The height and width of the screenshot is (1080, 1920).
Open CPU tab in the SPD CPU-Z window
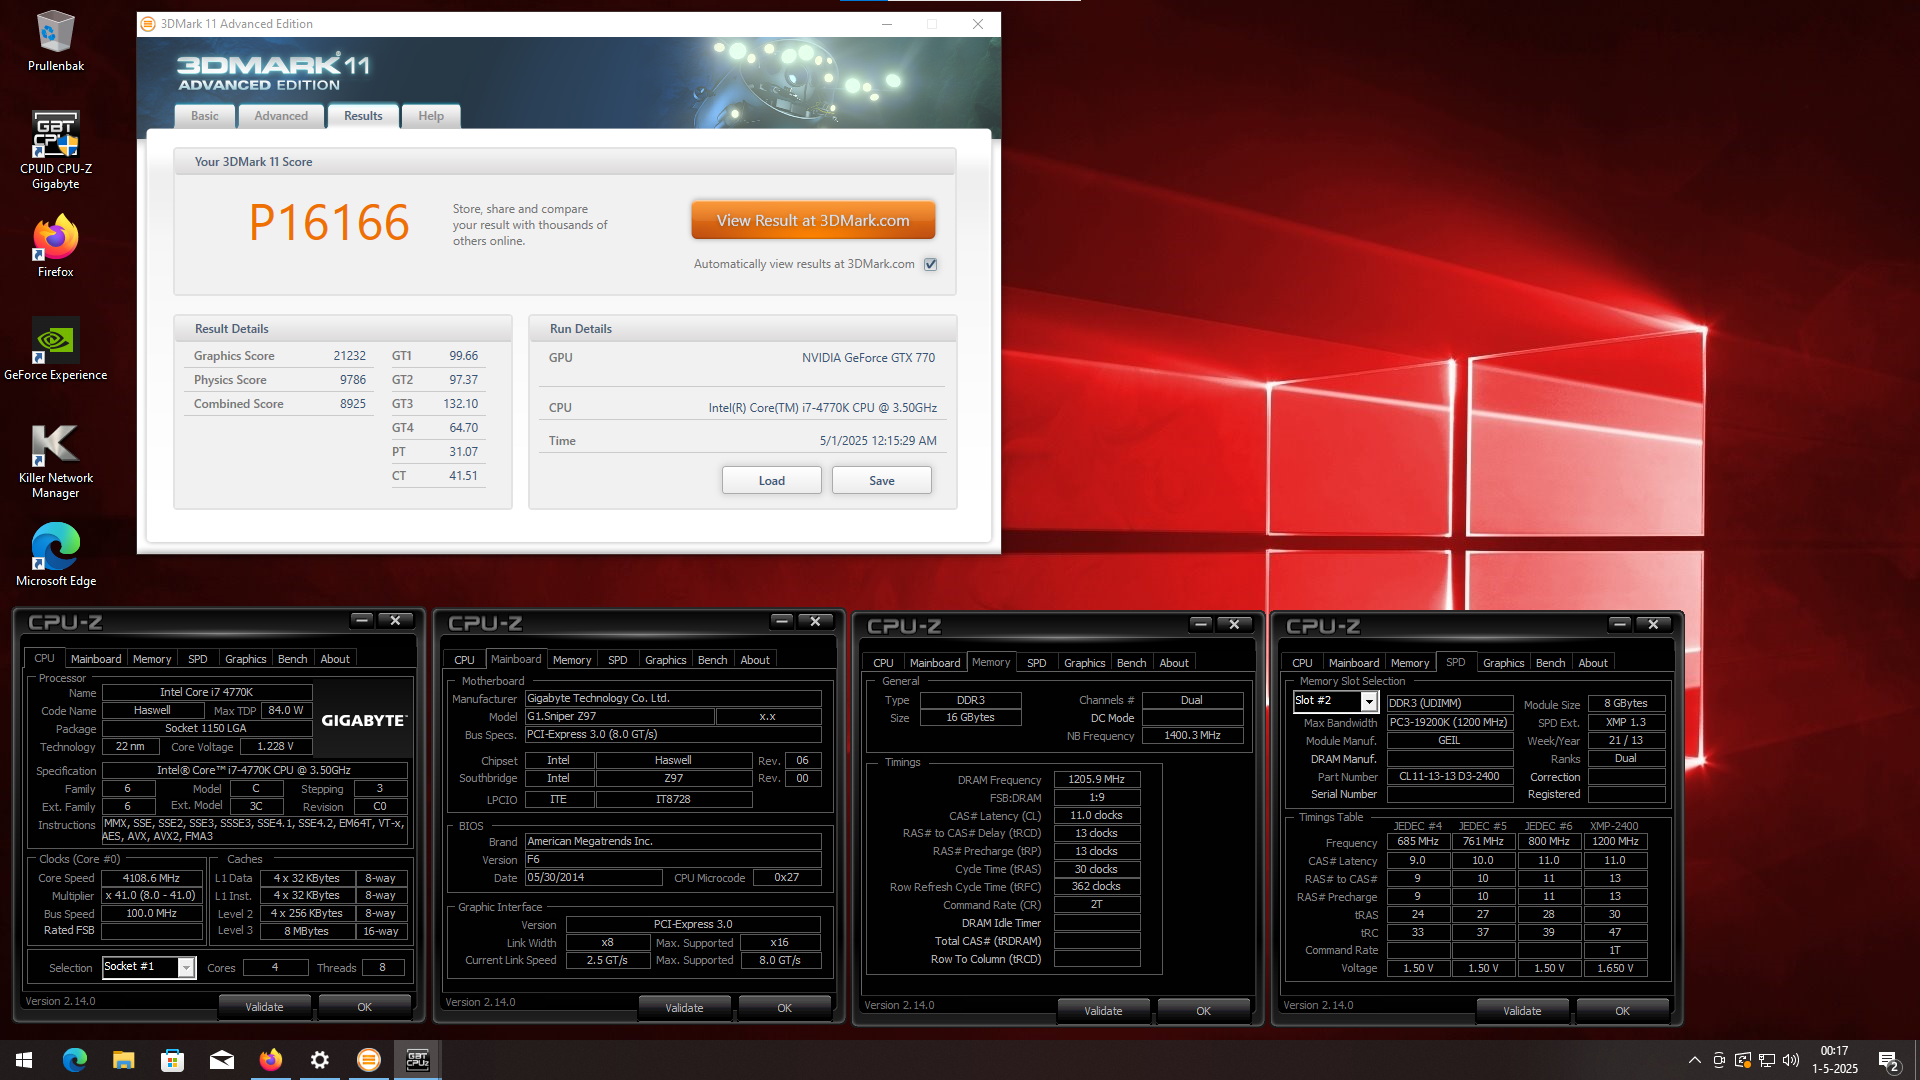[1302, 663]
